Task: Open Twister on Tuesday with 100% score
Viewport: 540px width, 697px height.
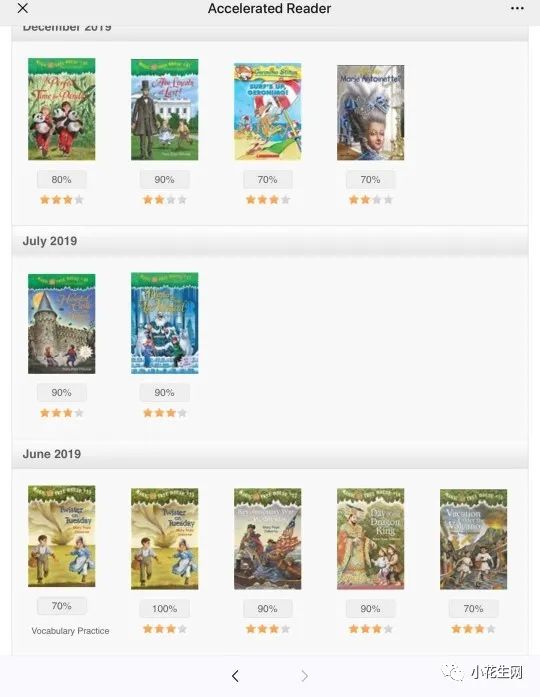Action: point(164,539)
